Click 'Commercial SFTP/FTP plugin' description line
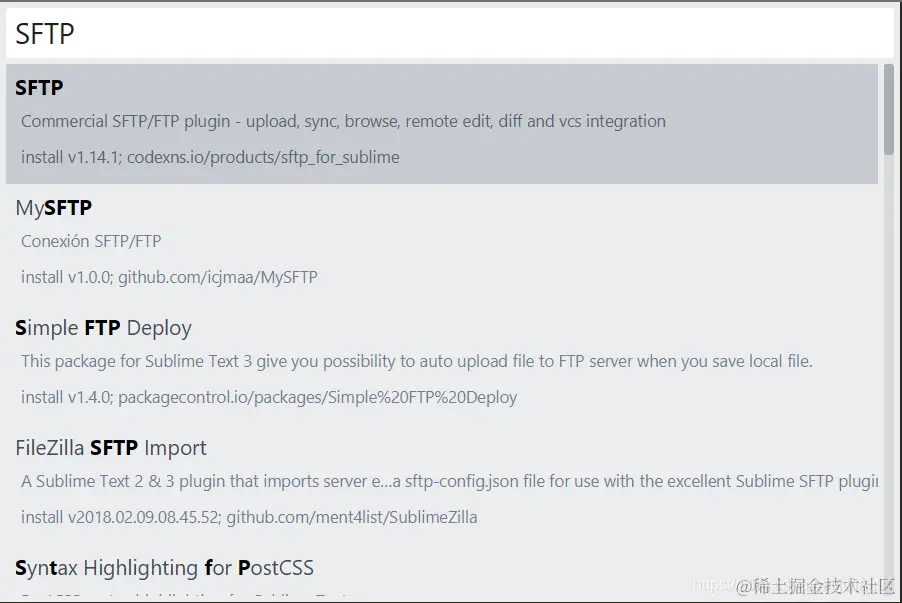 [343, 121]
